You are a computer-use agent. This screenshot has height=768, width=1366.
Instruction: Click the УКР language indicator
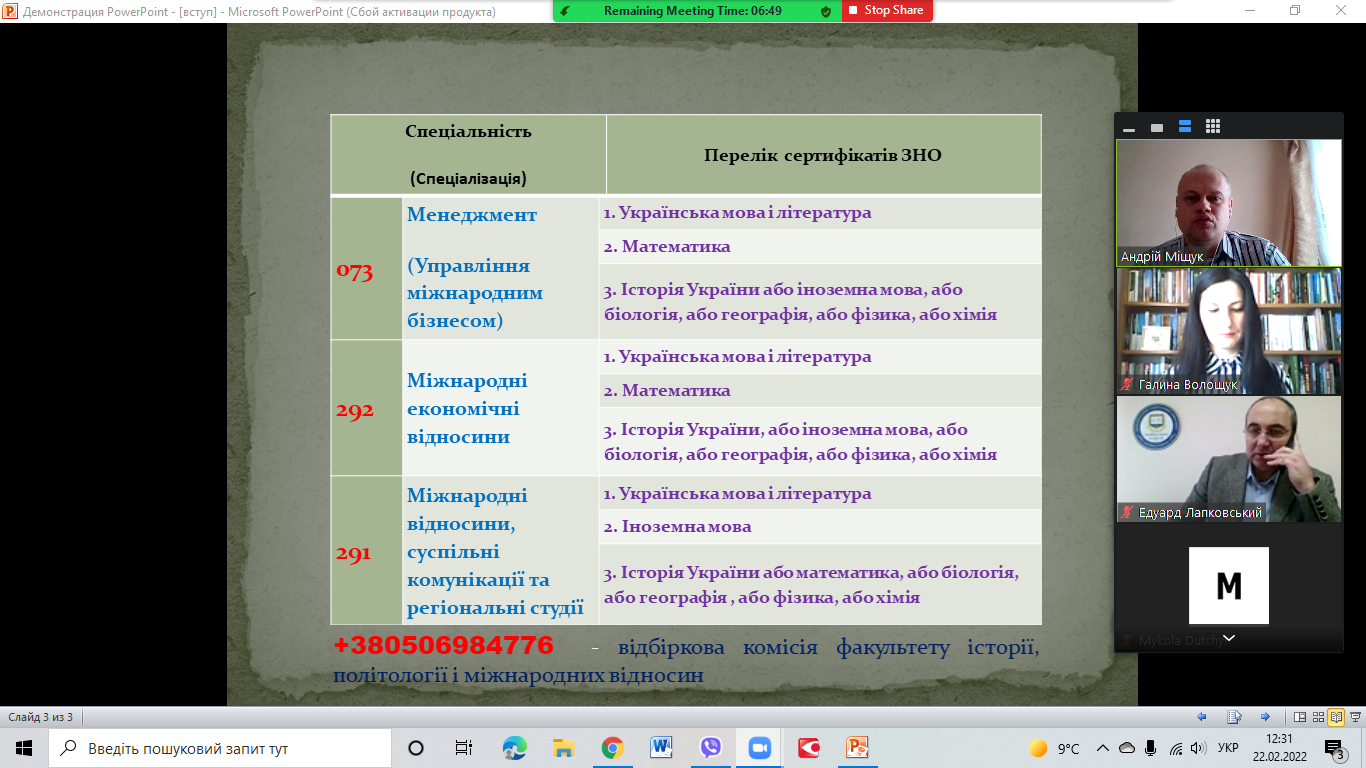1228,748
